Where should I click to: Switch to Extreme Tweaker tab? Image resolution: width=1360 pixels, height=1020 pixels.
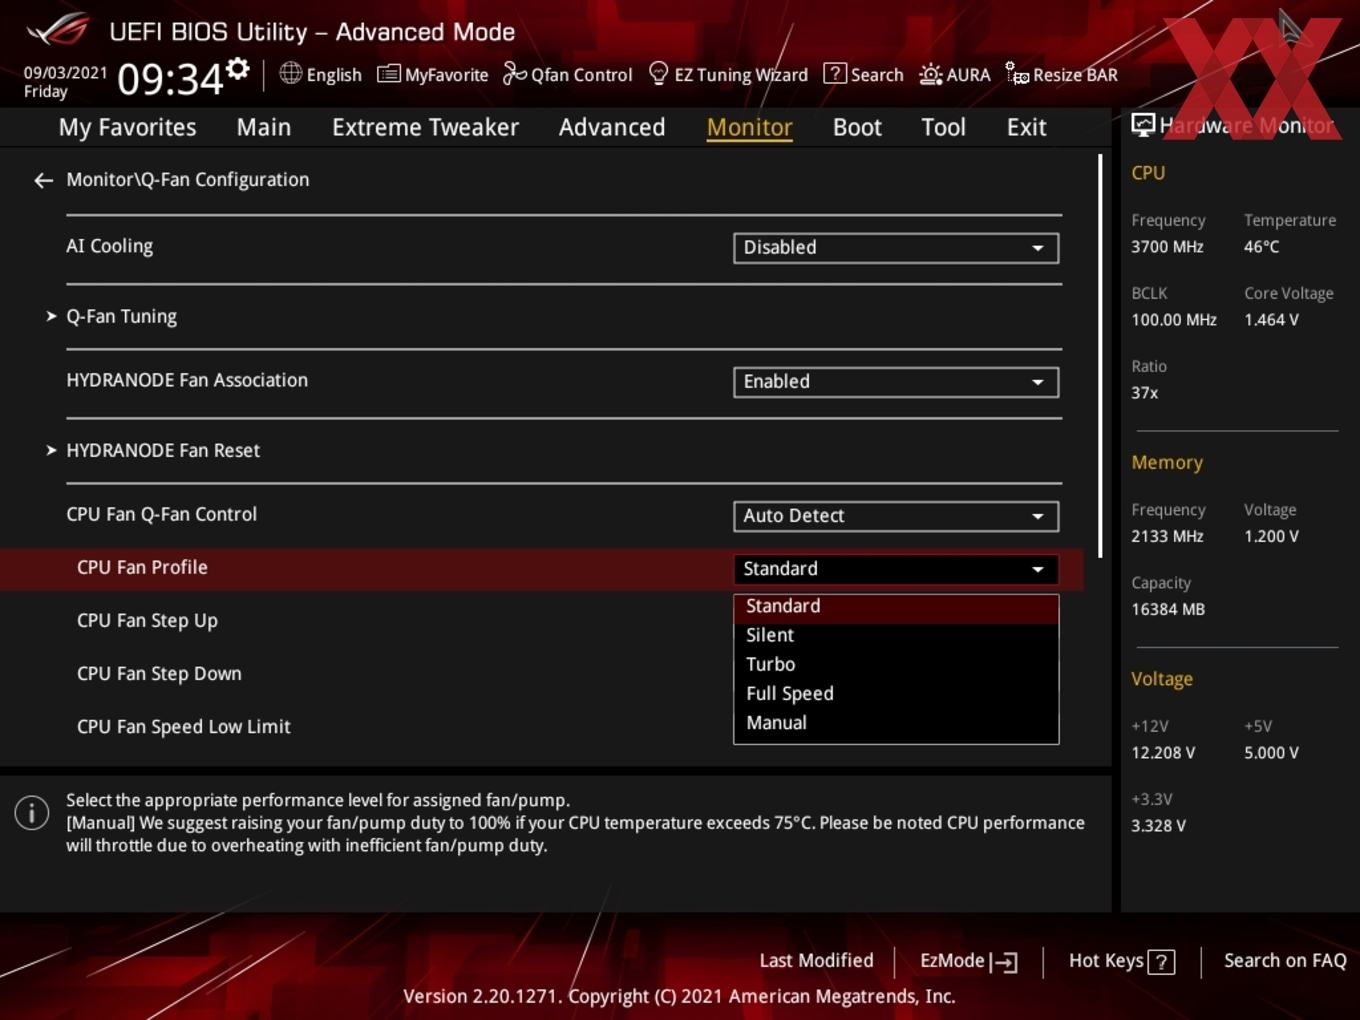(425, 127)
